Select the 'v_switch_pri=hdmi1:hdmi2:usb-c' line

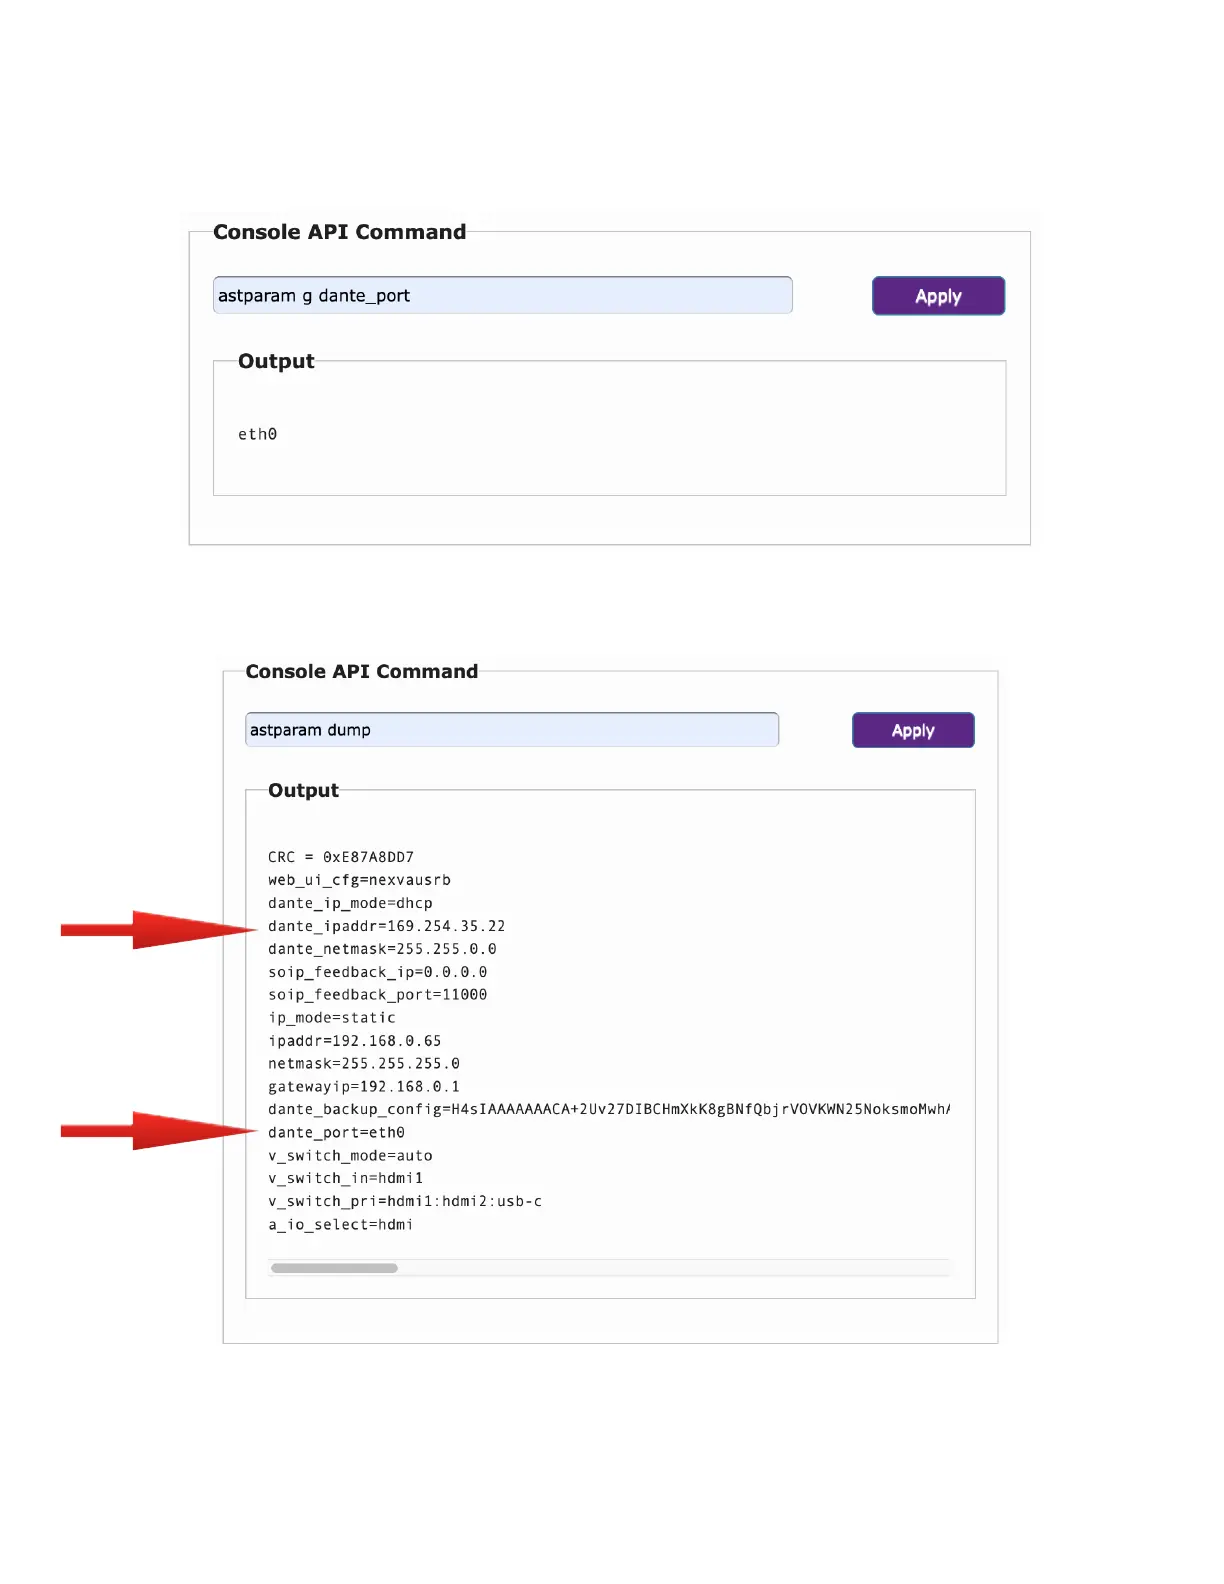(405, 1202)
